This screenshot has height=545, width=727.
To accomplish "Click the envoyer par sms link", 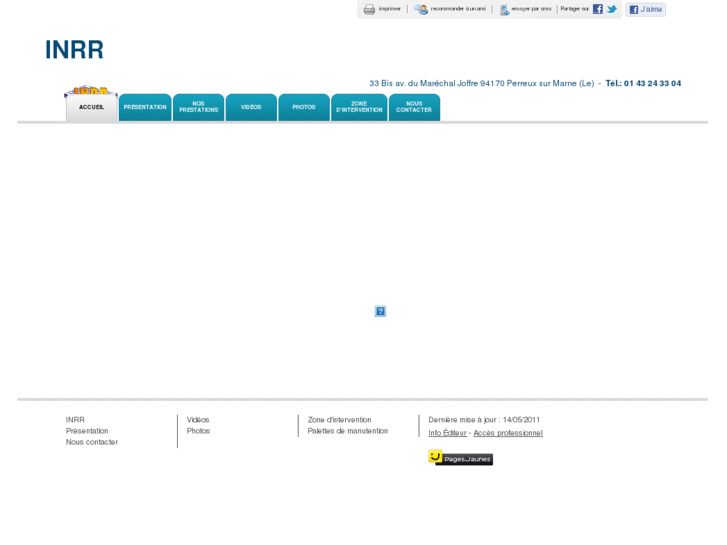I will pyautogui.click(x=531, y=9).
